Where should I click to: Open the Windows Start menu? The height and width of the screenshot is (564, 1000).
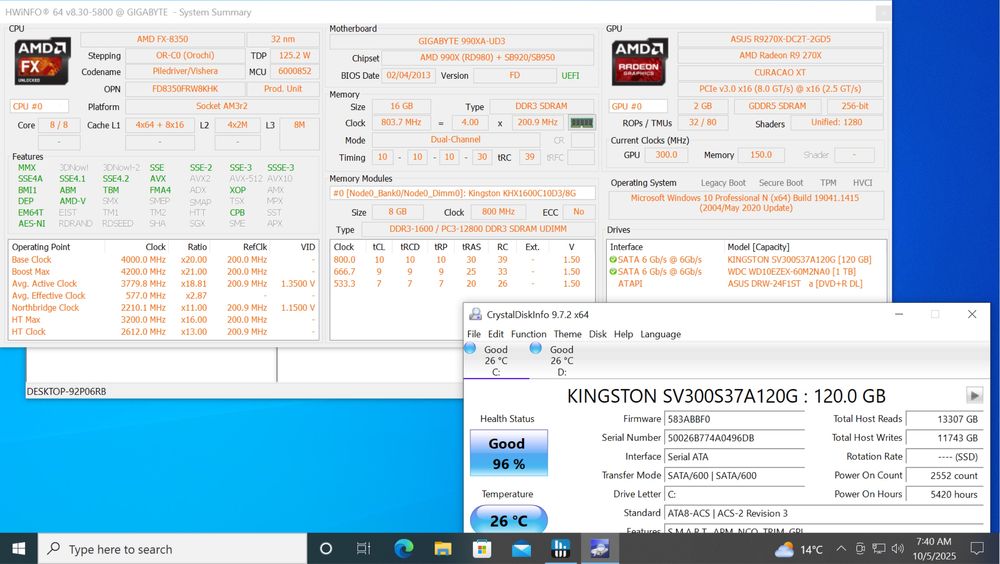pyautogui.click(x=18, y=549)
